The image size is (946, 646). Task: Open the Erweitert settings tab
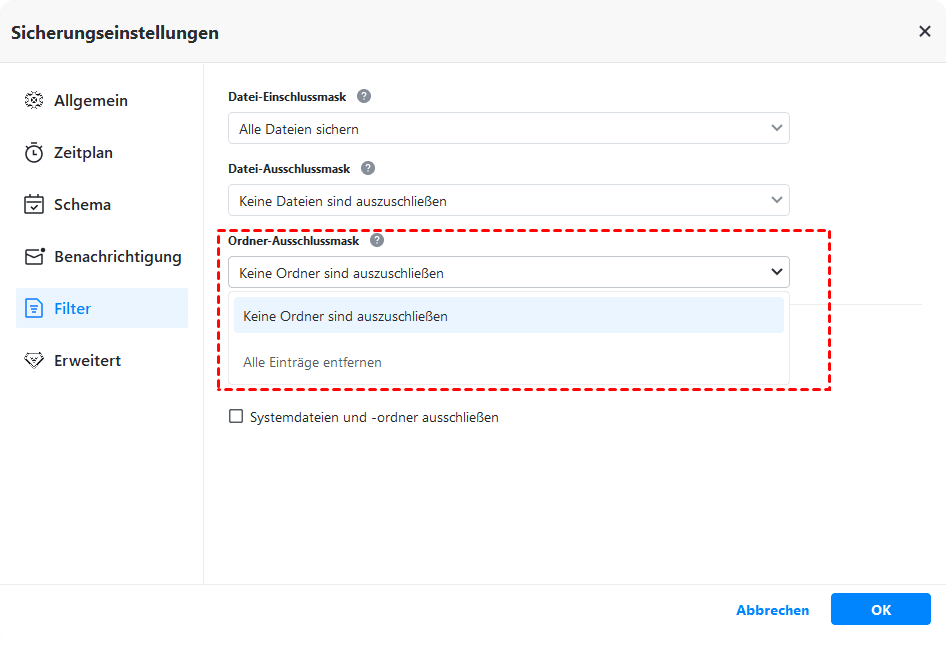pos(87,361)
